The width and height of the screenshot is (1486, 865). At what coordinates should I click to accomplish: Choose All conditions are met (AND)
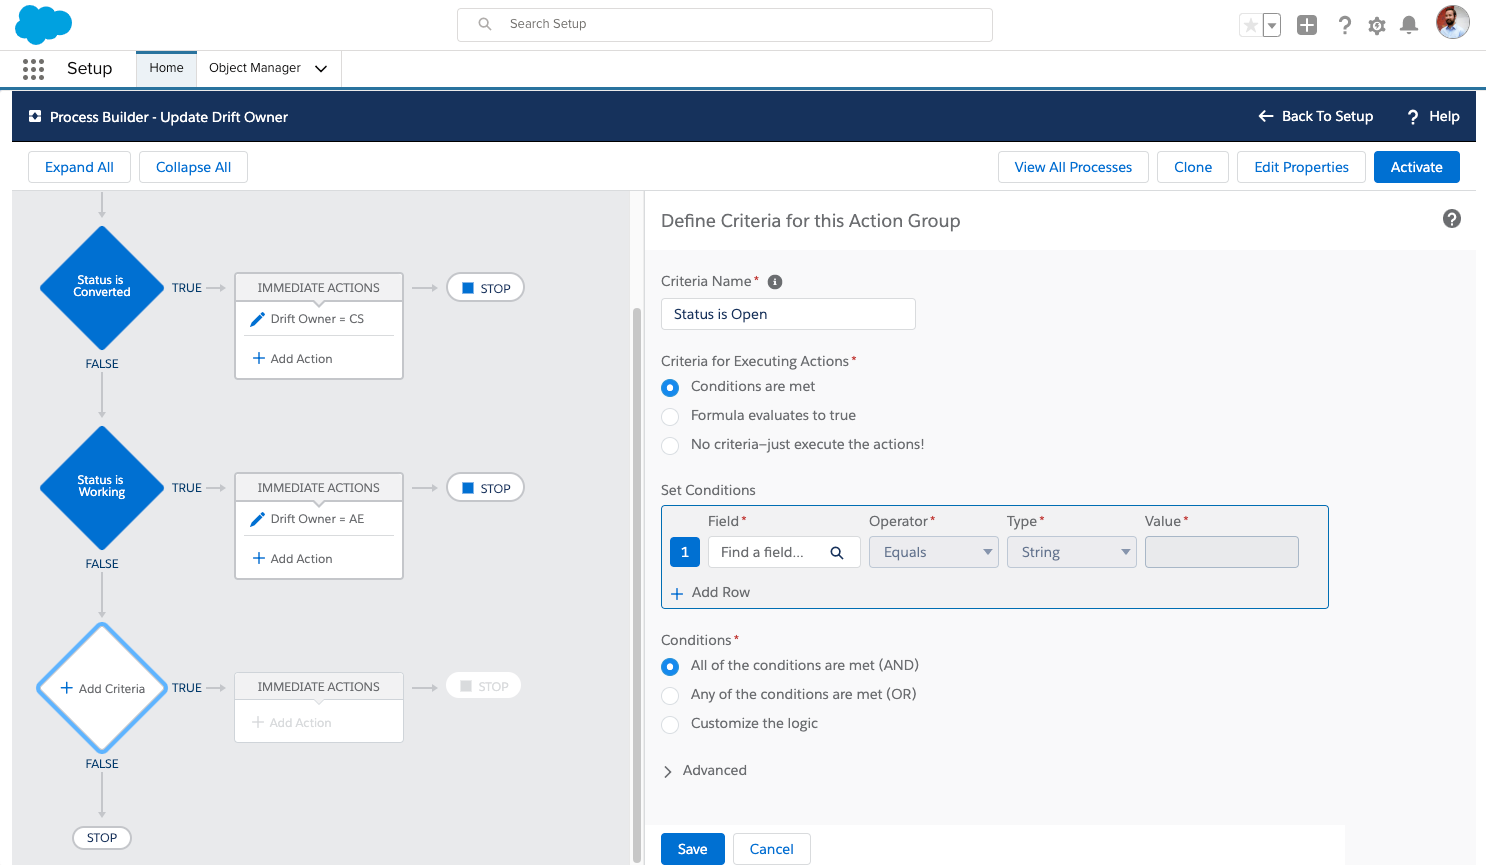pos(670,666)
